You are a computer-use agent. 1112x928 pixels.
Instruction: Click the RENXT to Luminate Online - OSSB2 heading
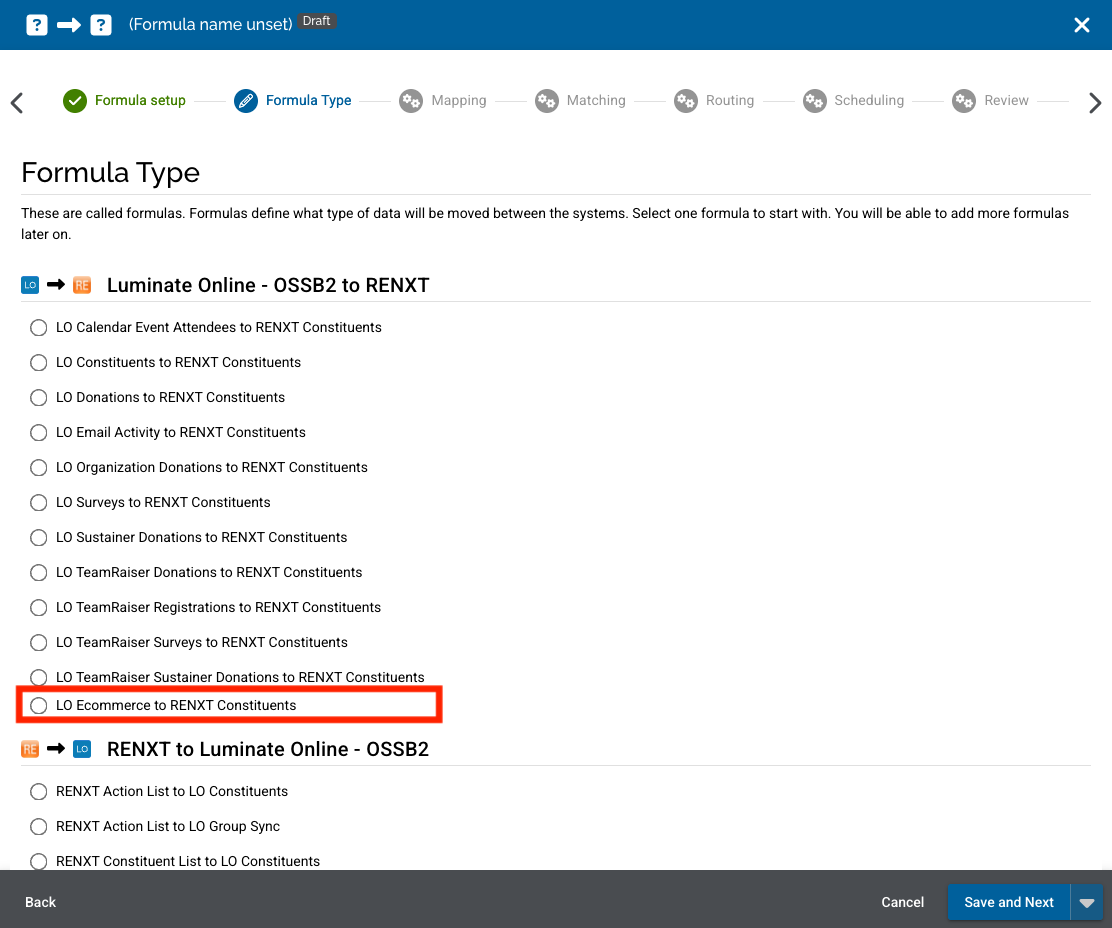268,749
